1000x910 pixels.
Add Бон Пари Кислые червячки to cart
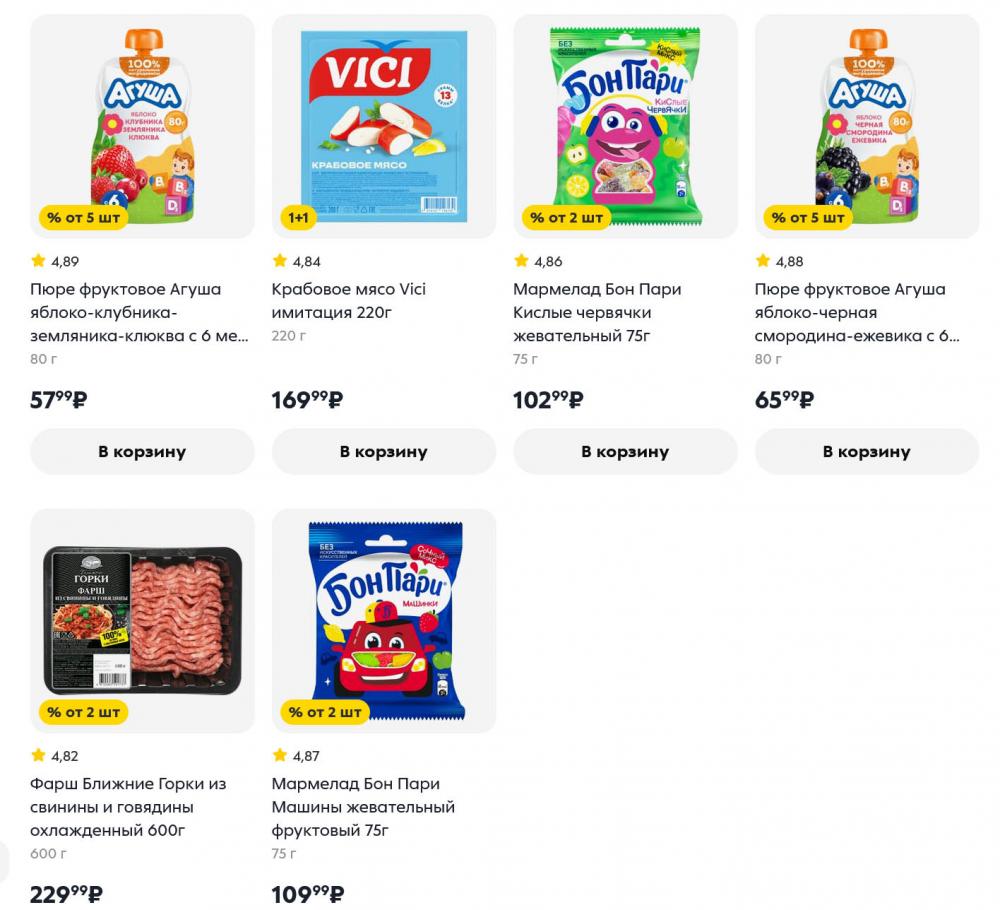tap(625, 451)
